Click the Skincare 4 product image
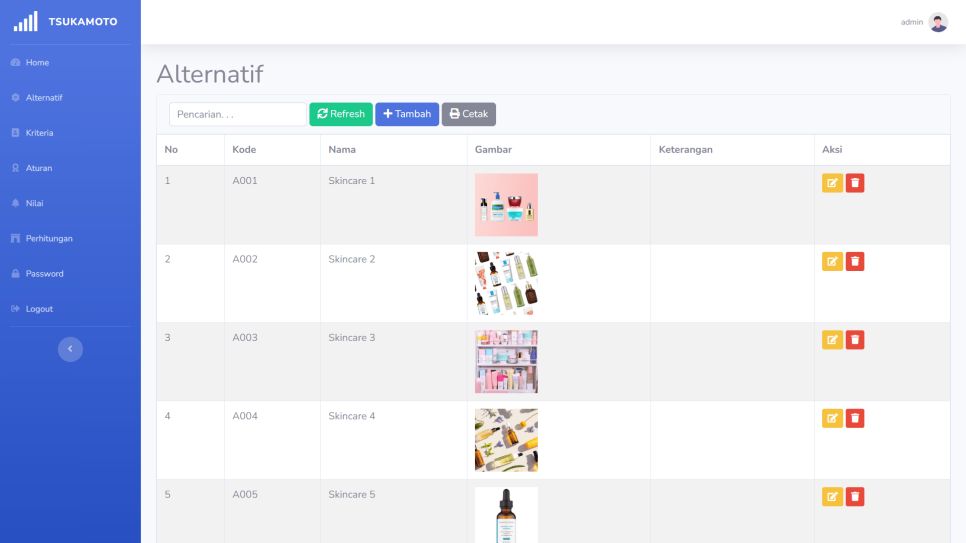 (506, 440)
